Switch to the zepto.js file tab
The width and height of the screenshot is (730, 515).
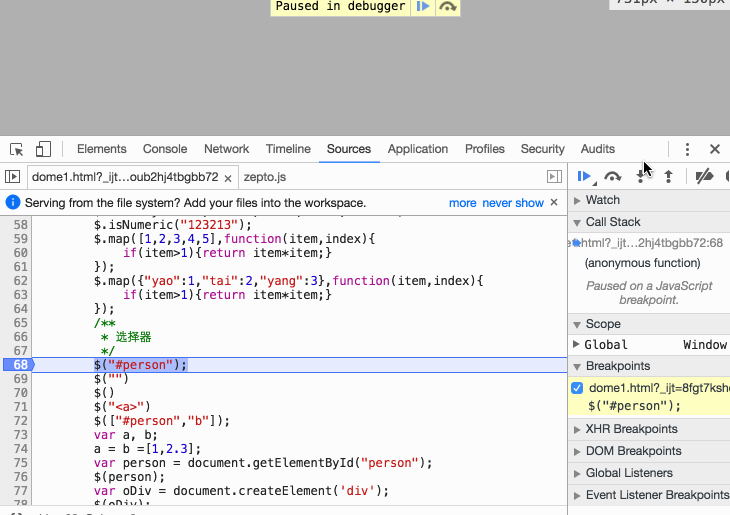coord(265,177)
